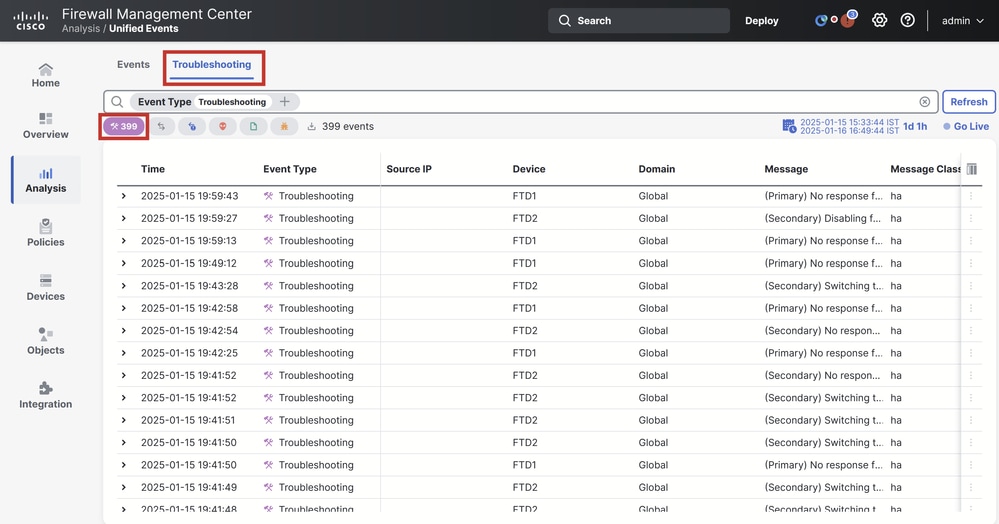
Task: Click the blue circular task status icon
Action: point(821,20)
